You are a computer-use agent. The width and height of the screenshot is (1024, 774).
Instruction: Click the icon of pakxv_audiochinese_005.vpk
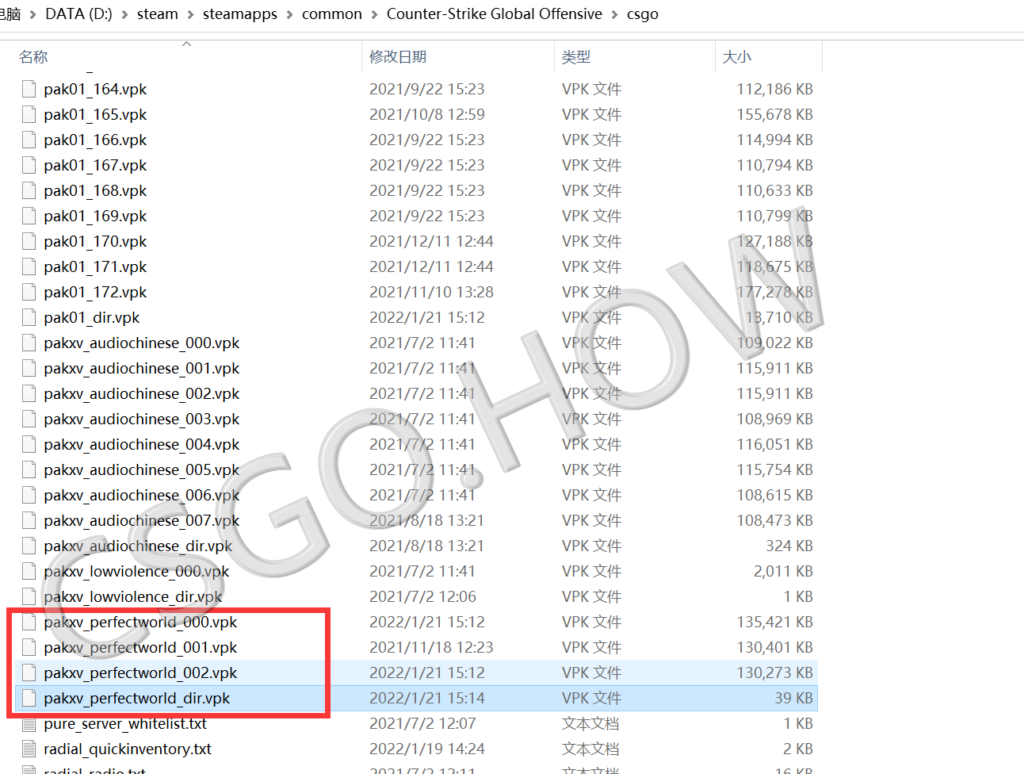pyautogui.click(x=29, y=470)
